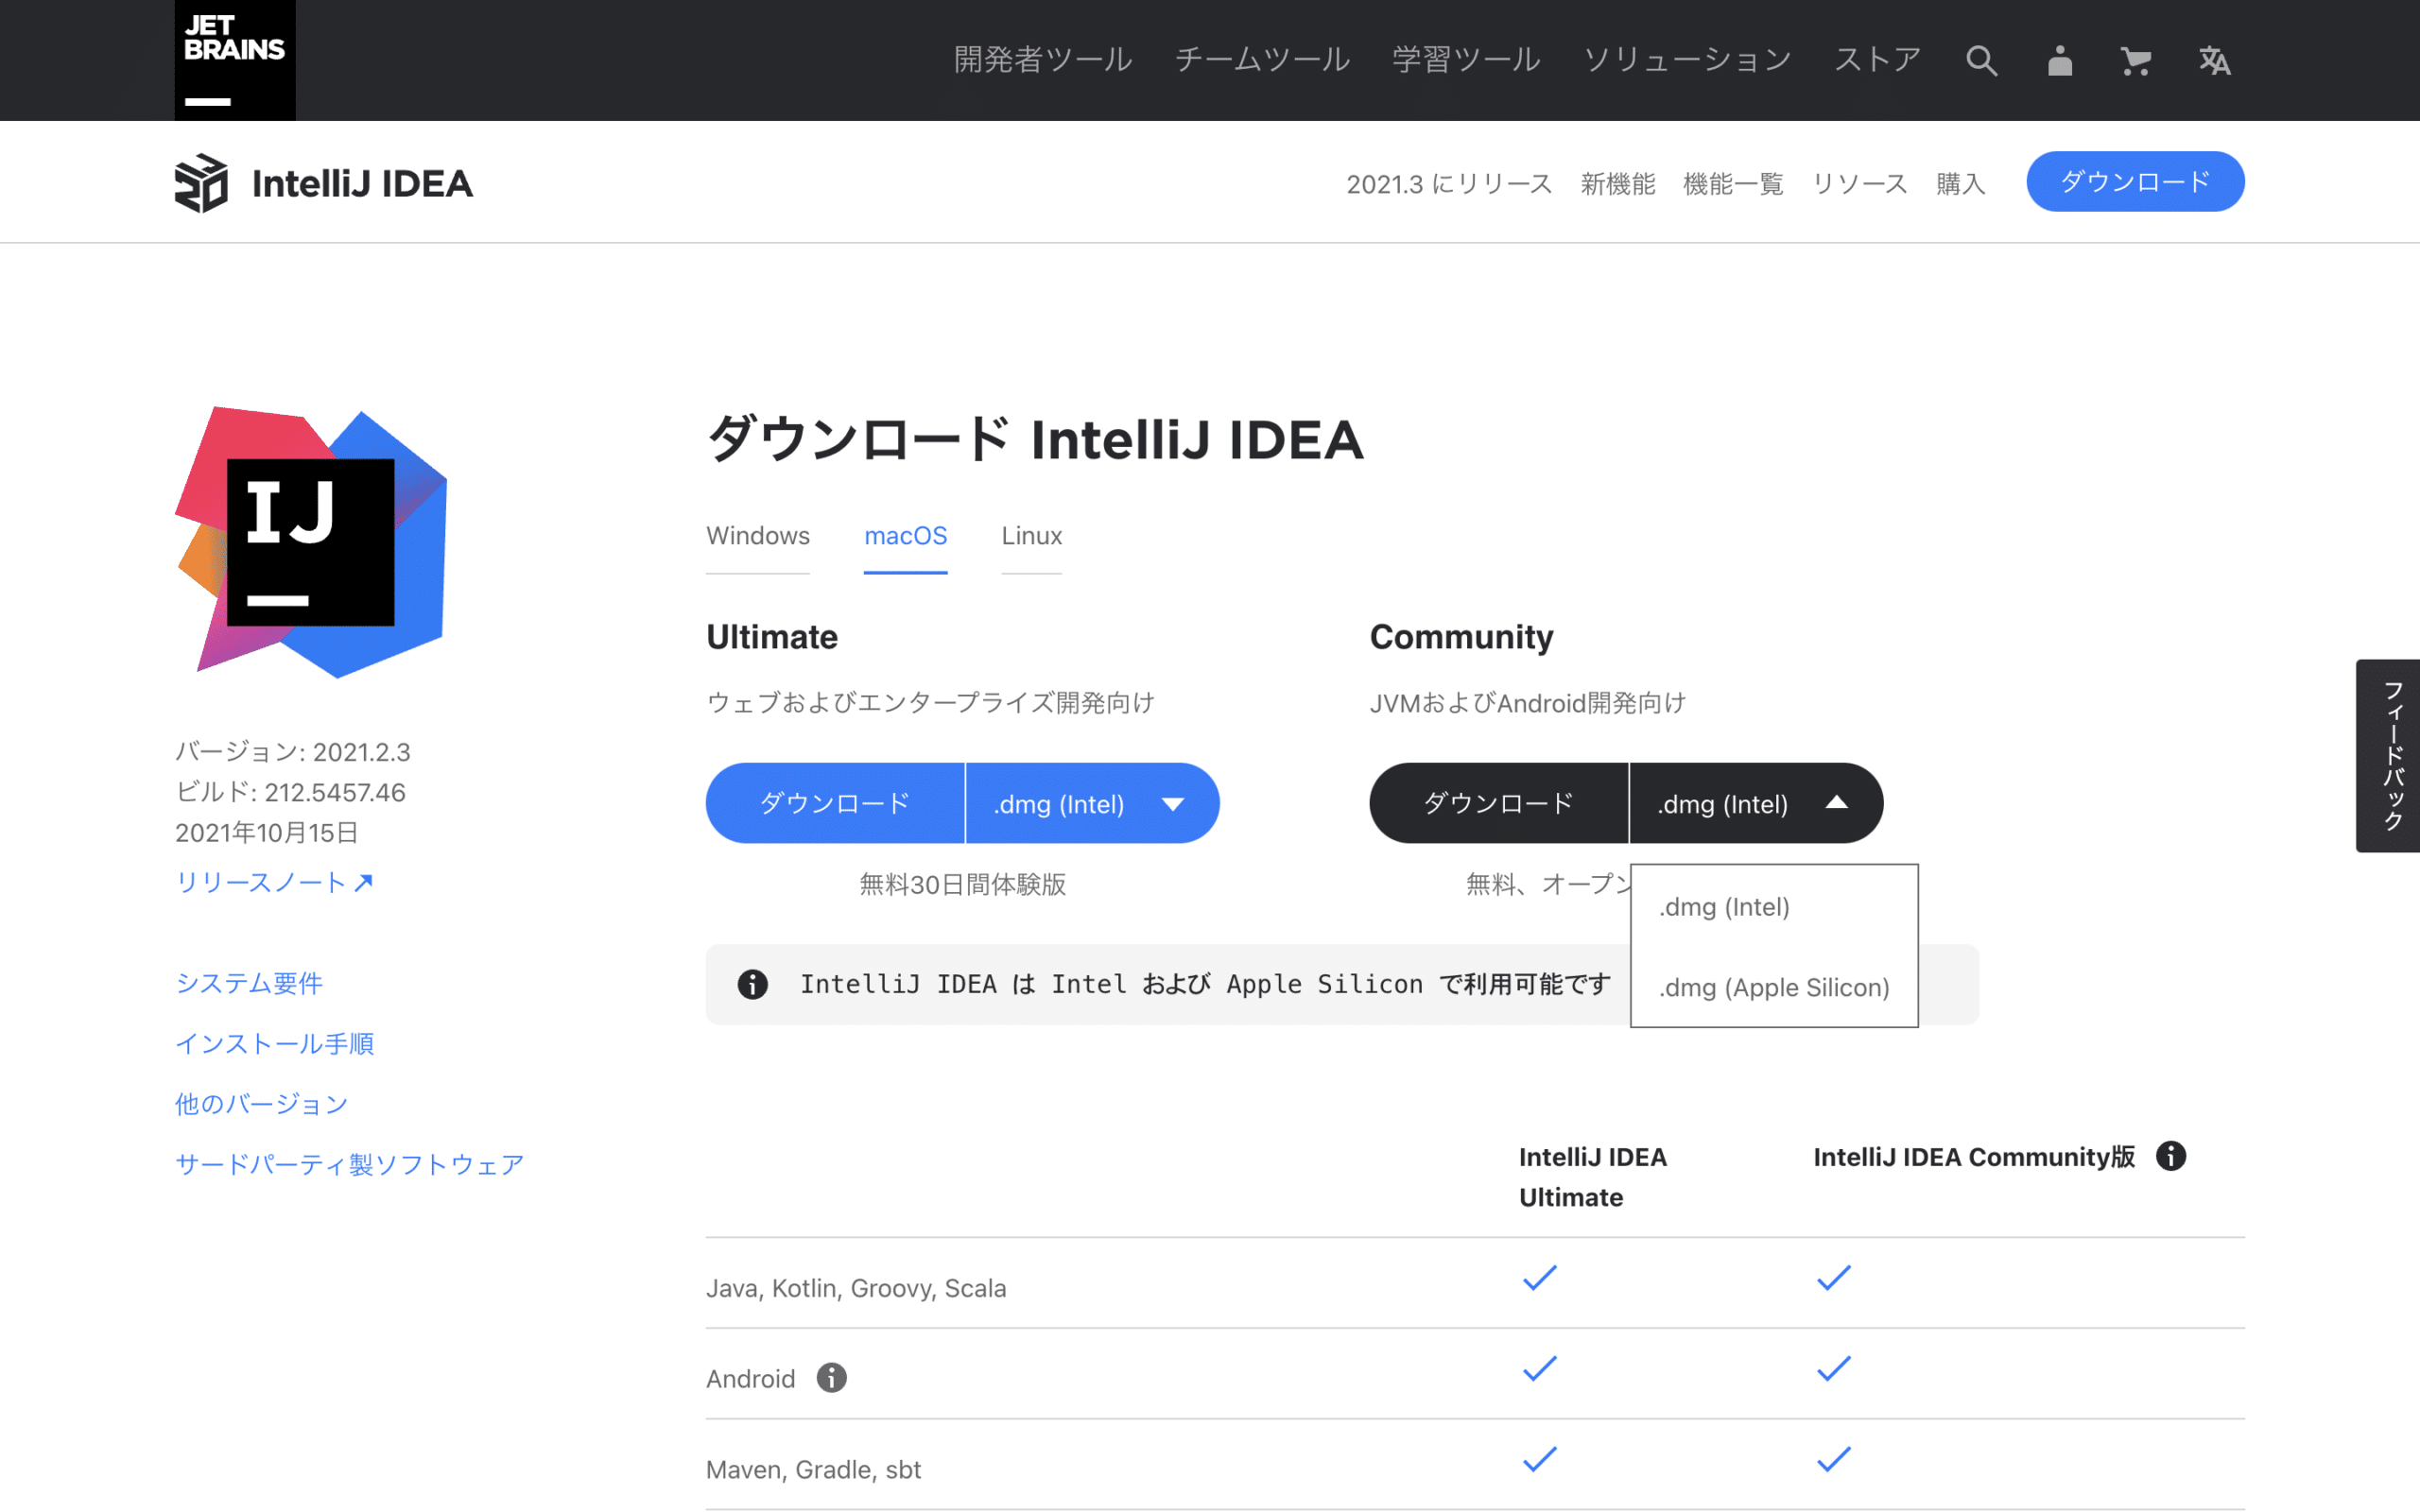Open the リリースノート link
2420x1512 pixels.
273,882
